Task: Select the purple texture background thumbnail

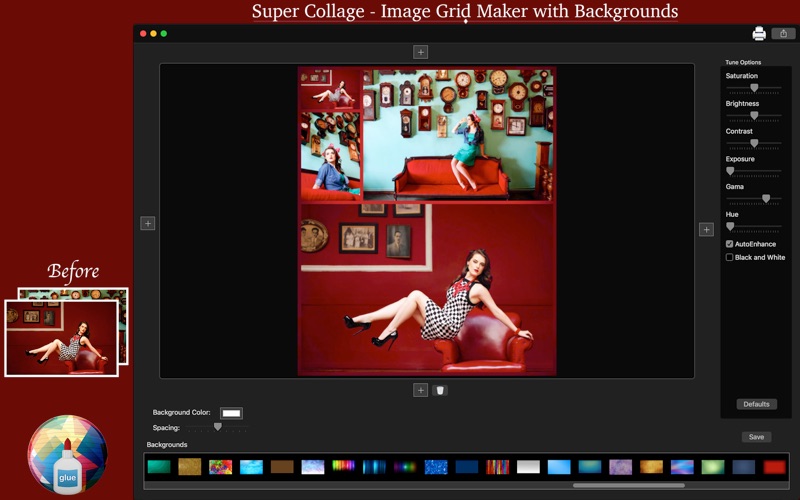Action: pyautogui.click(x=620, y=466)
